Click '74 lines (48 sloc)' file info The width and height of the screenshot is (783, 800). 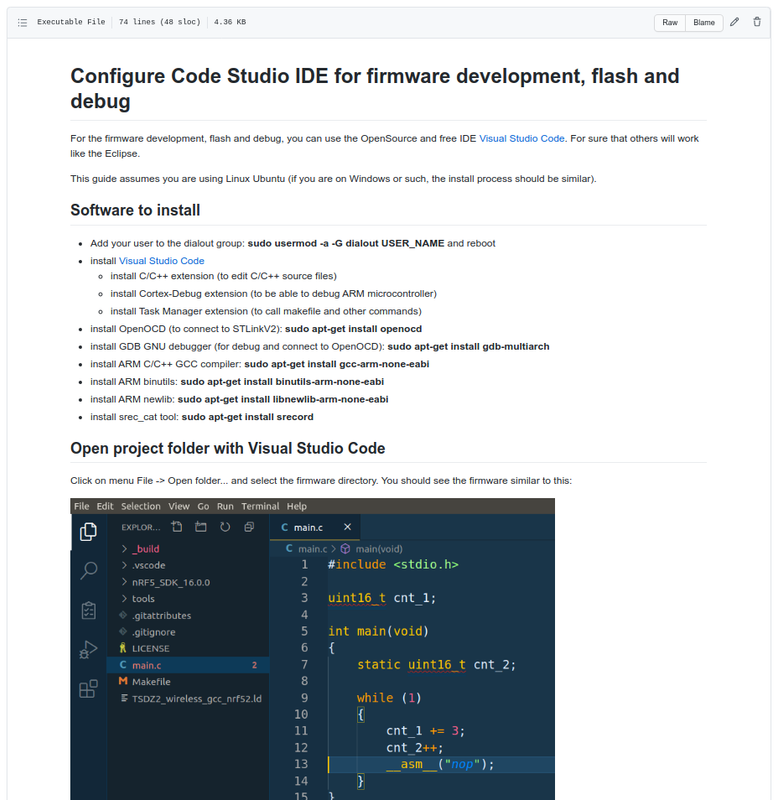(x=160, y=22)
